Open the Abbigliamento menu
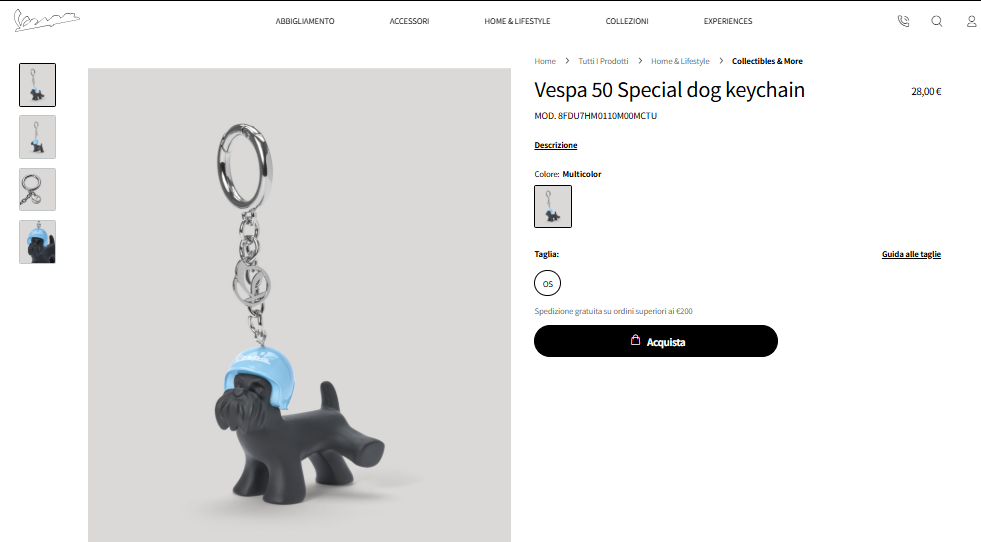 pos(305,21)
